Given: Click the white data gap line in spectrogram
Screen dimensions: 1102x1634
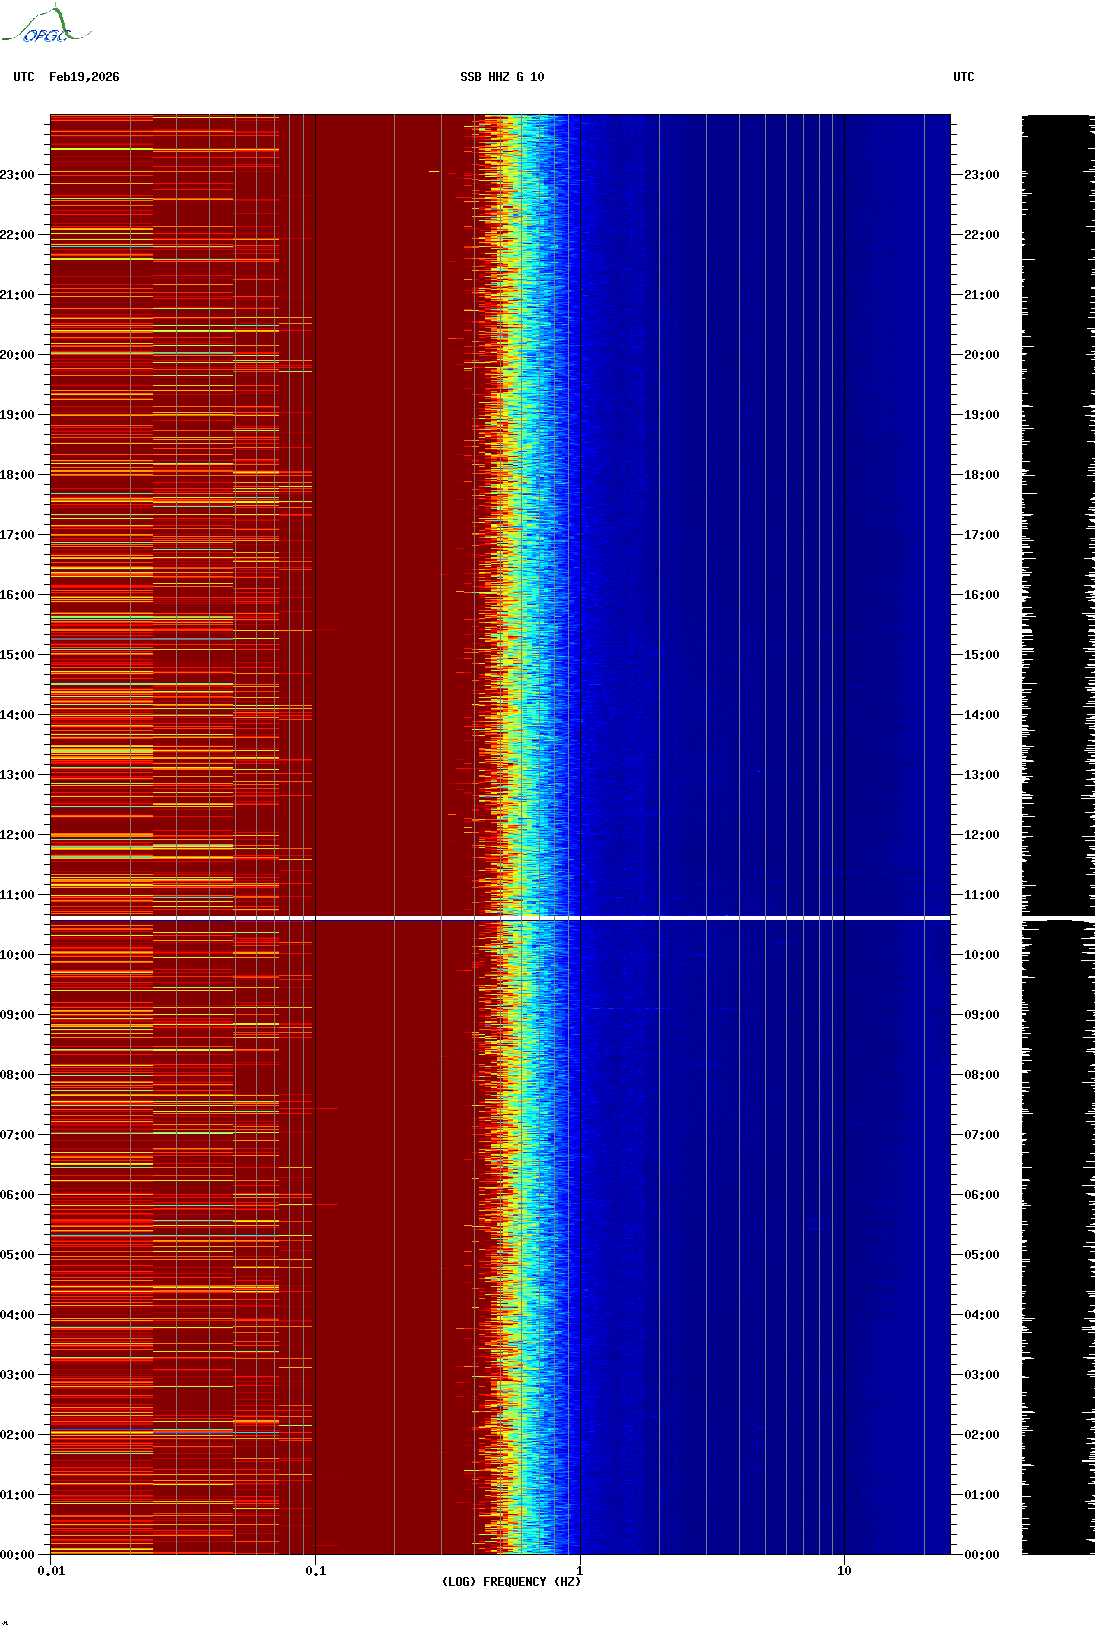Looking at the screenshot, I should [x=500, y=917].
